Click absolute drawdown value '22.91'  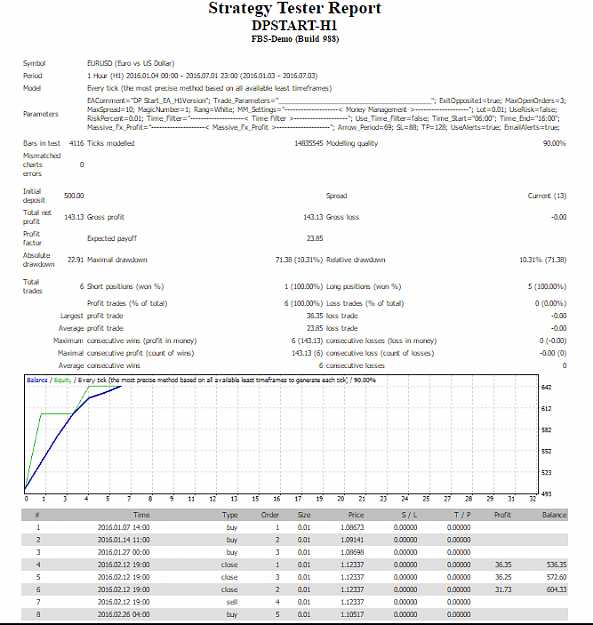[76, 260]
